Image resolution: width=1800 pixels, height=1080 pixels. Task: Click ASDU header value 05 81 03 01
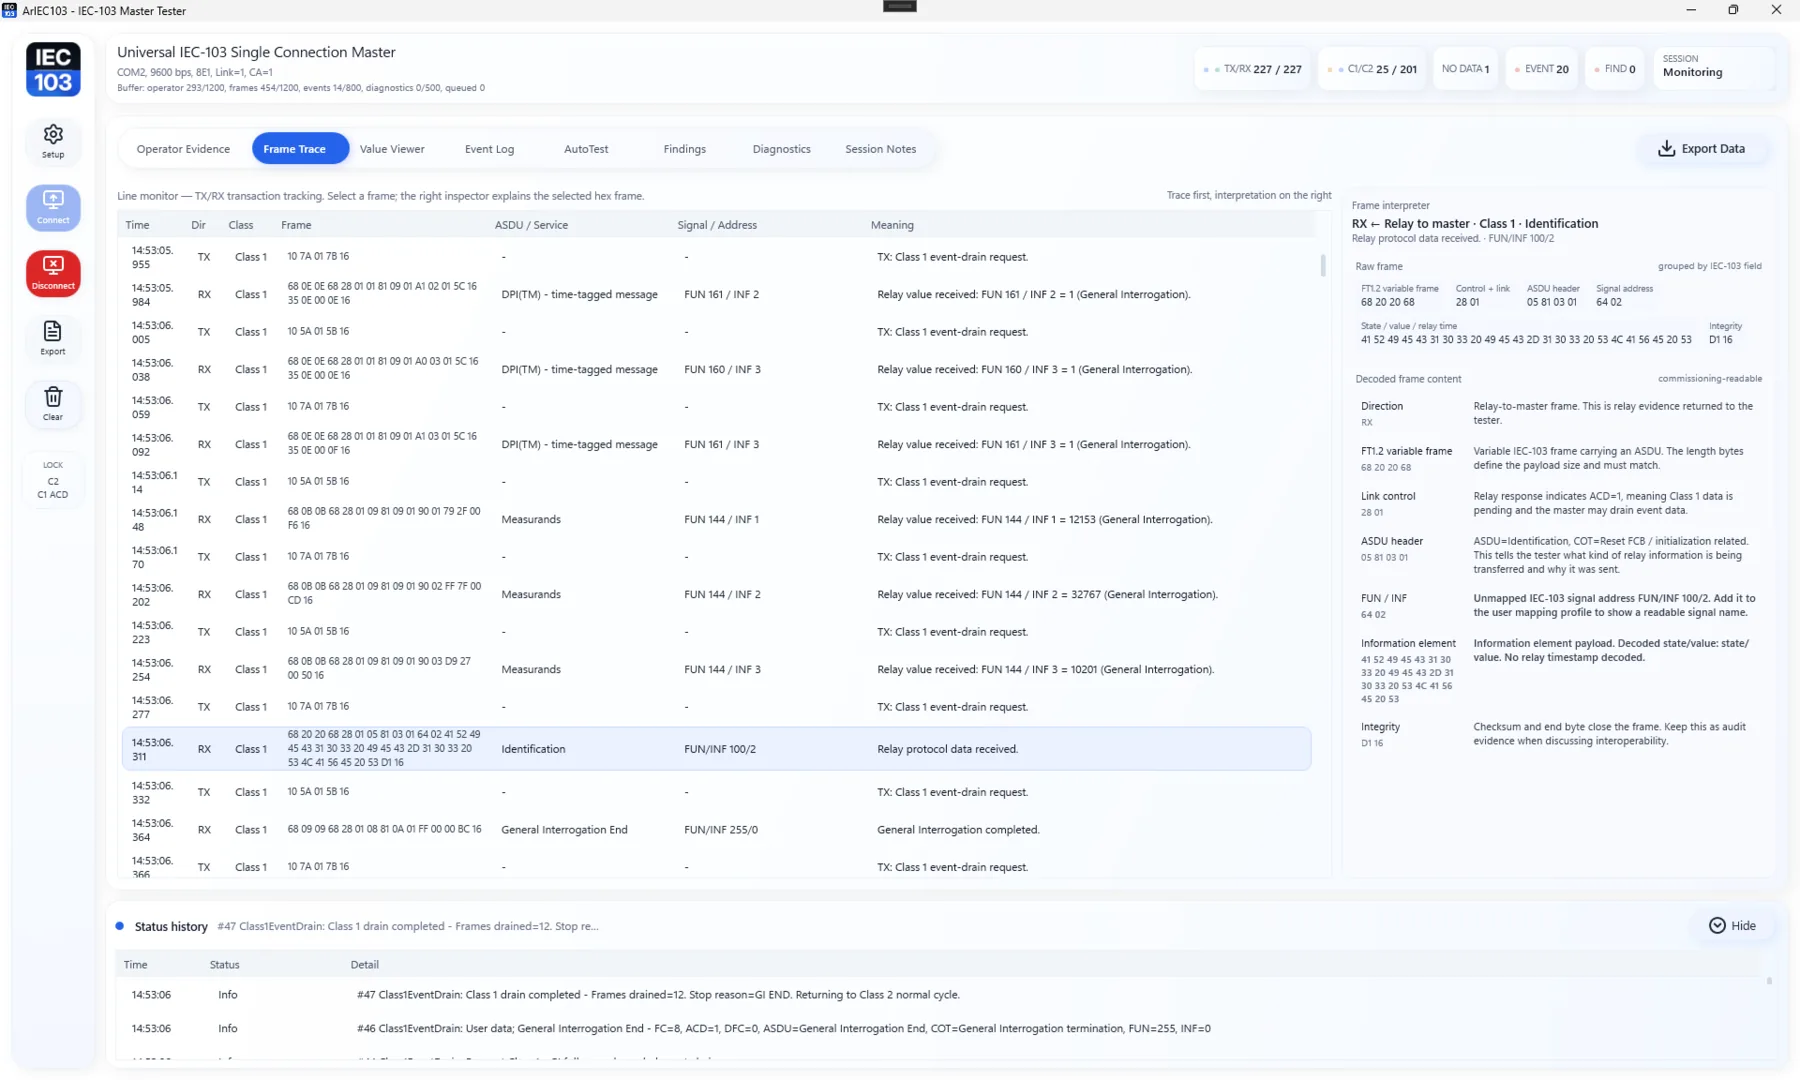click(1551, 302)
